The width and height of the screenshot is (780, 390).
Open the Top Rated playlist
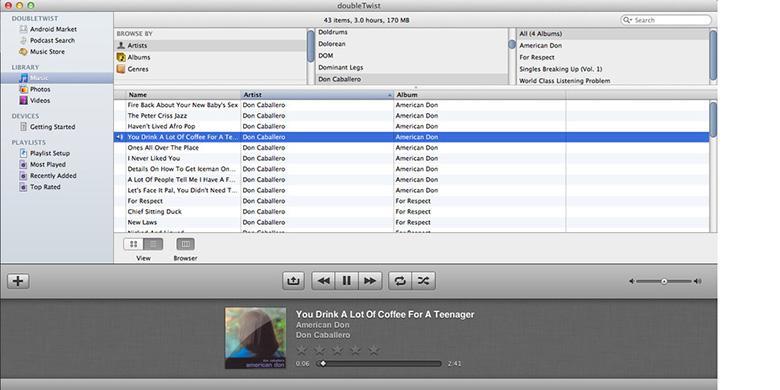[x=40, y=187]
